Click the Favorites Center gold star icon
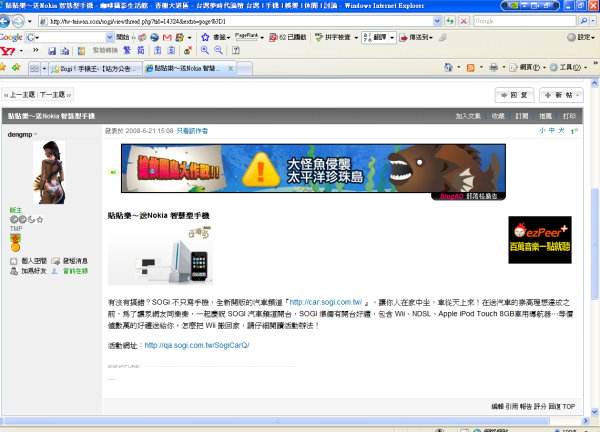600x432 pixels. click(3, 68)
